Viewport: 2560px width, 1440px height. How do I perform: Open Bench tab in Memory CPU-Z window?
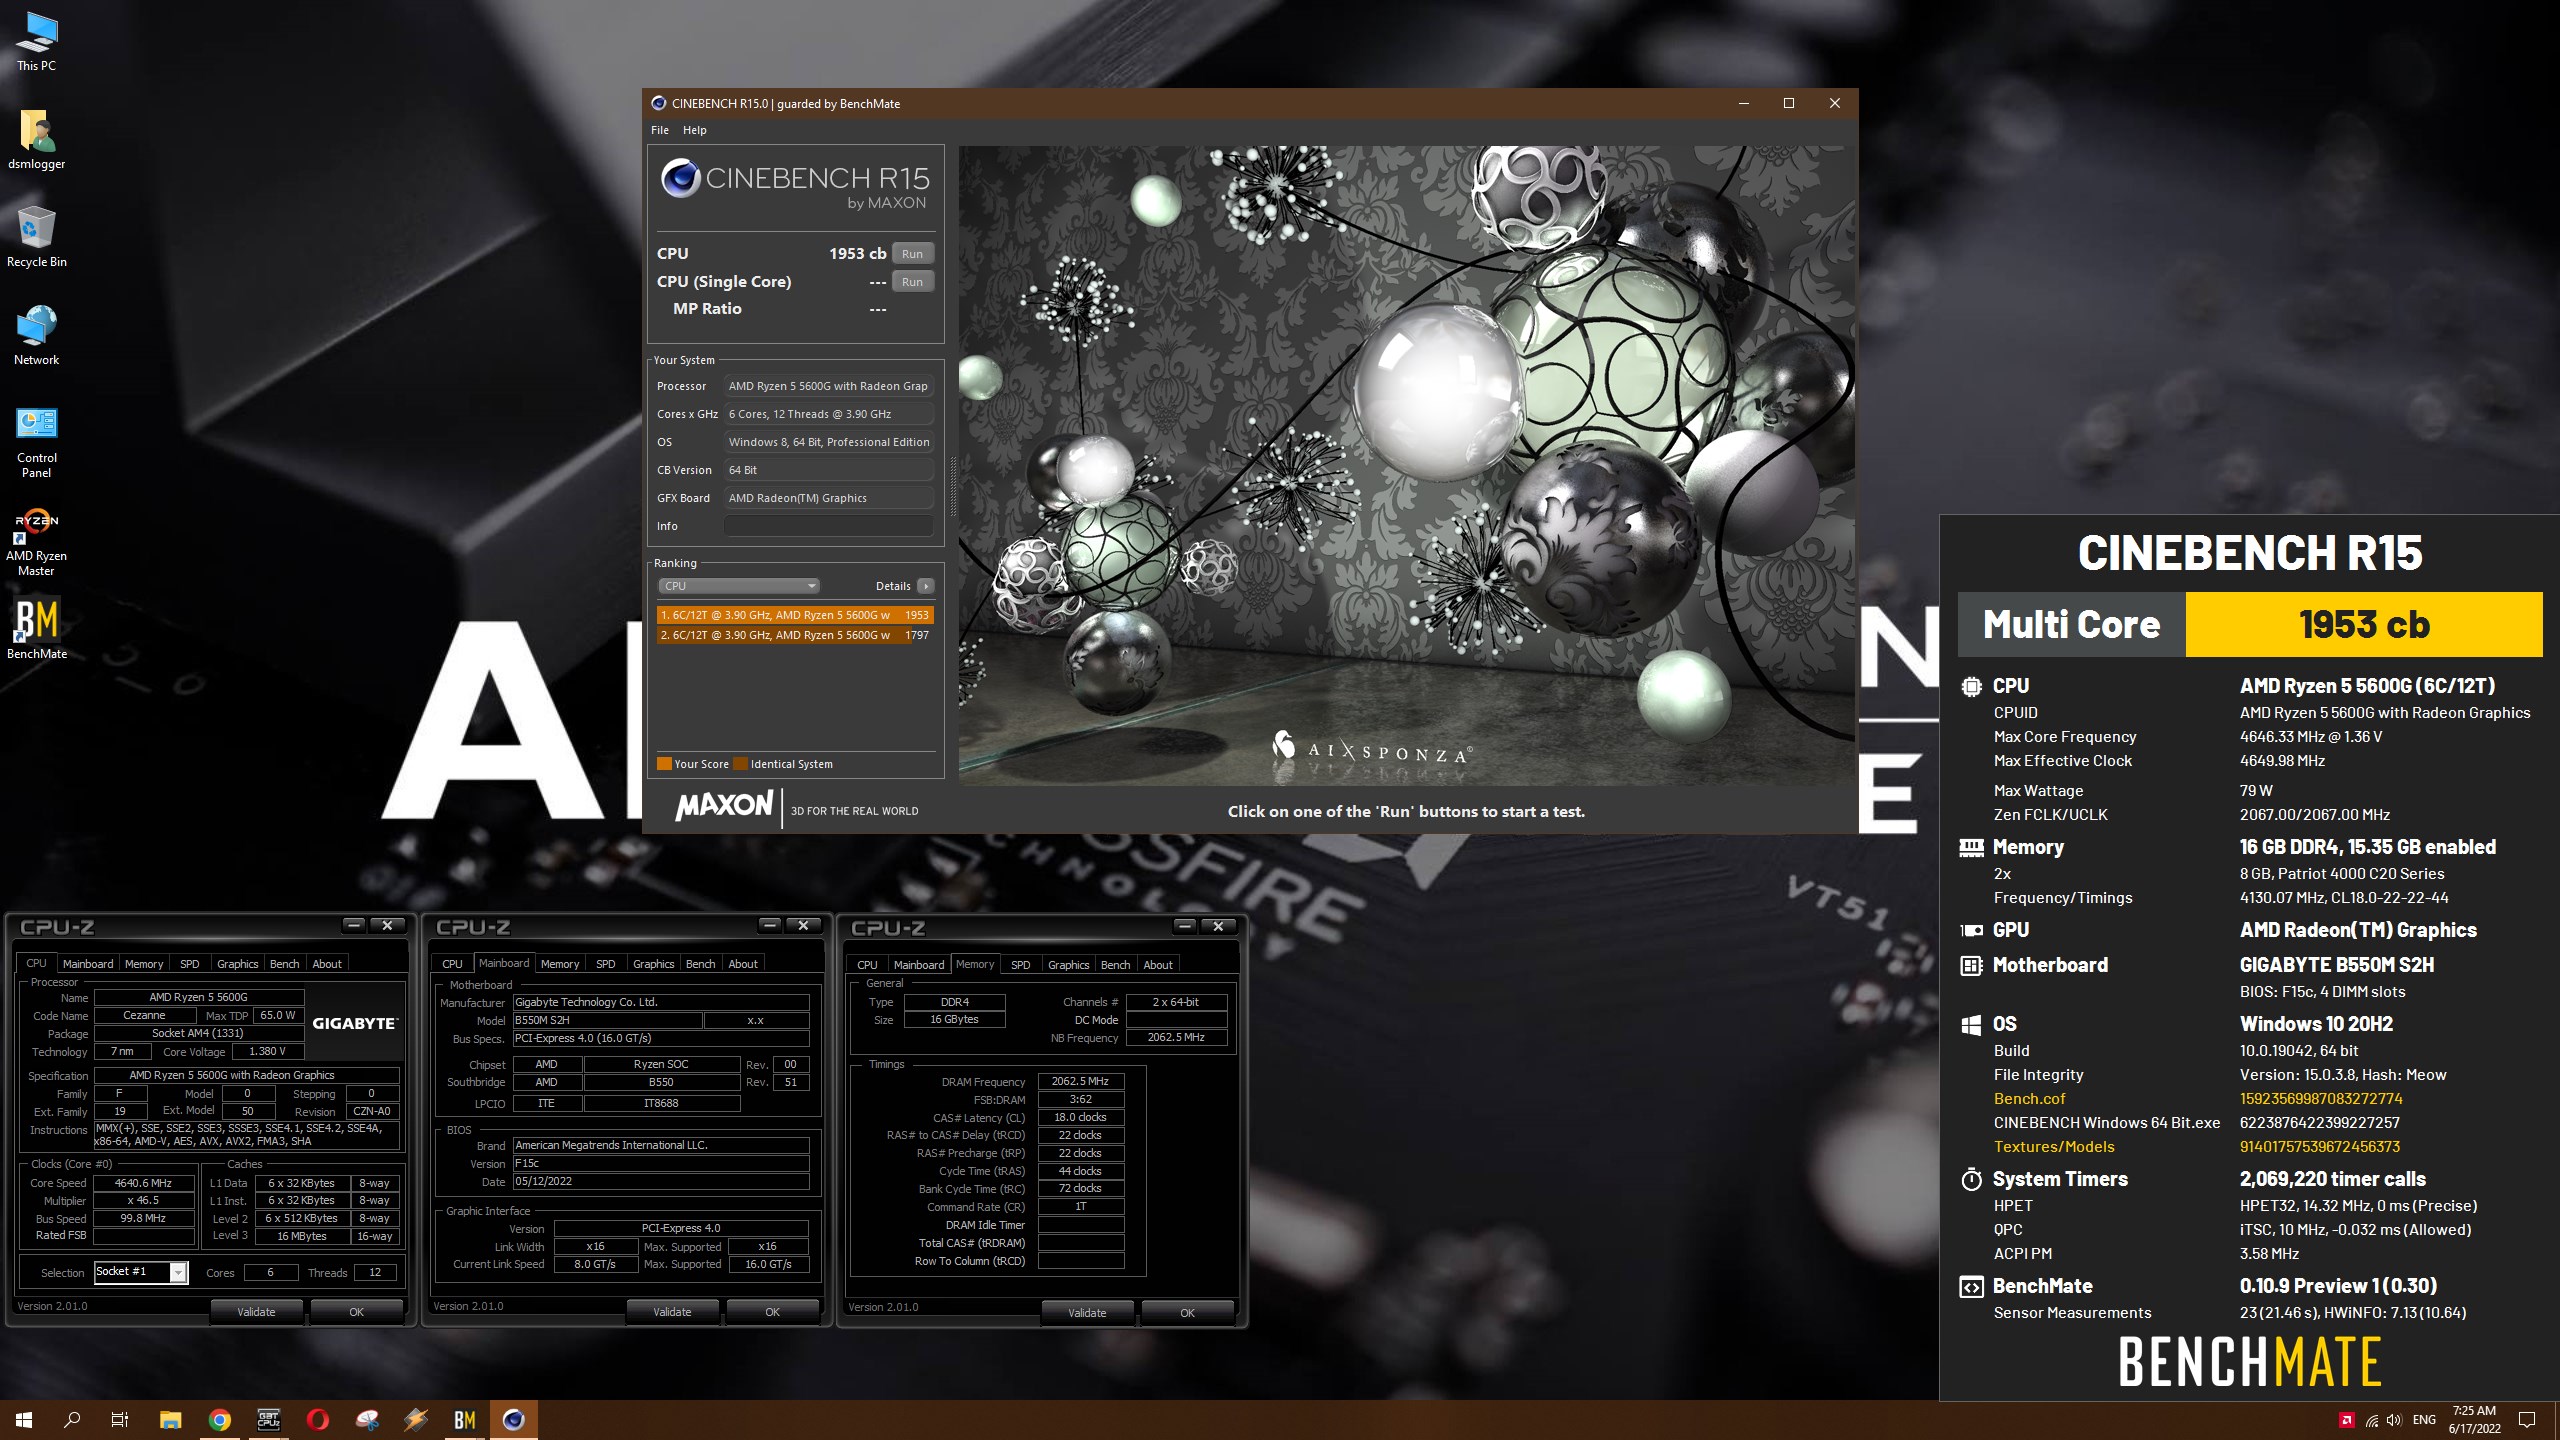point(1115,965)
